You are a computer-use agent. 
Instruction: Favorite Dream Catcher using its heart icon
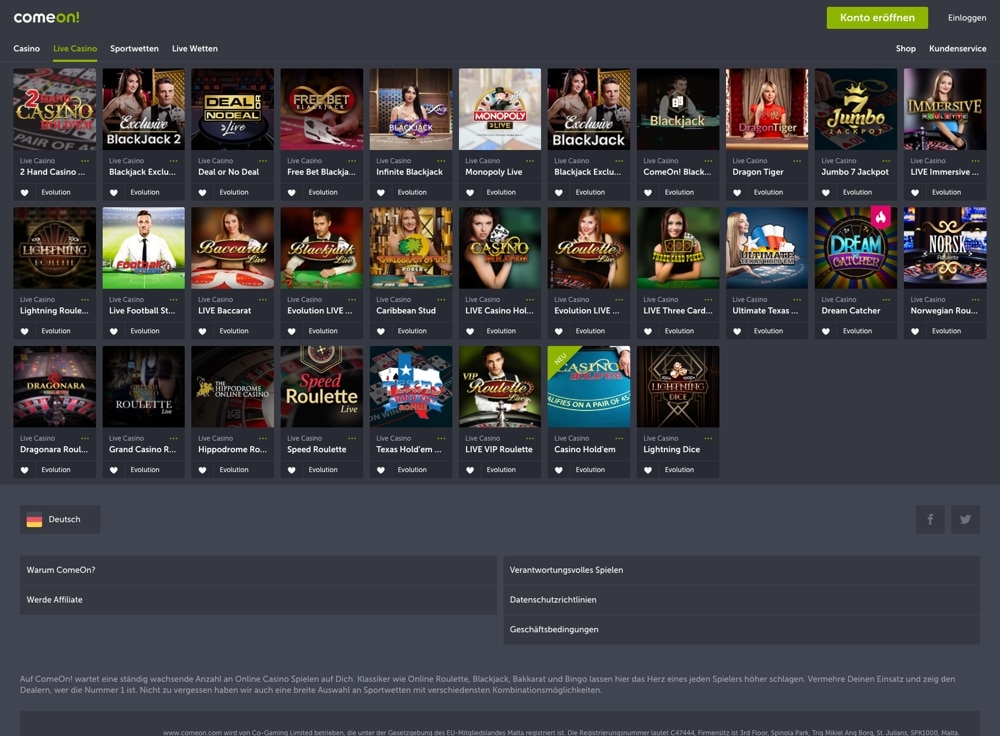click(x=826, y=332)
